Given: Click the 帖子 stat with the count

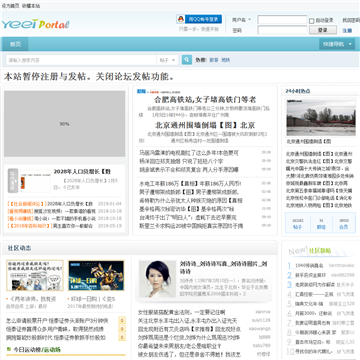Looking at the screenshot, I should (x=297, y=224).
